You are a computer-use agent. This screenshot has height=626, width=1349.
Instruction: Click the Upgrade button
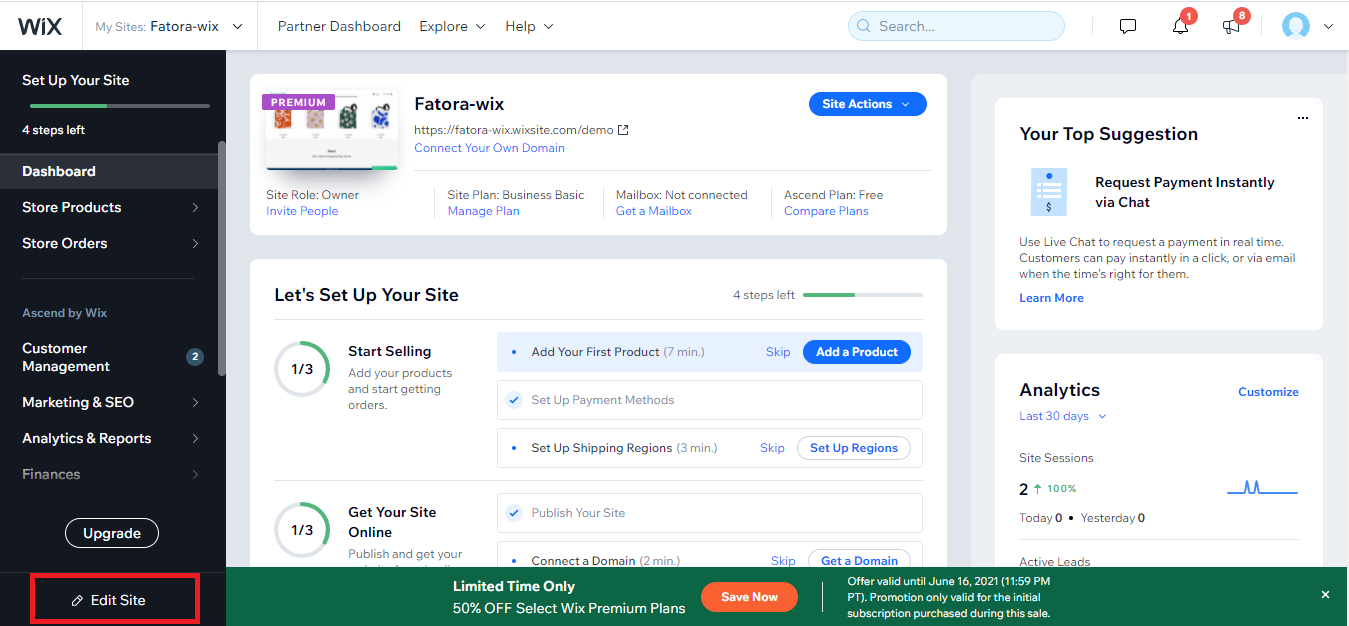pyautogui.click(x=112, y=533)
